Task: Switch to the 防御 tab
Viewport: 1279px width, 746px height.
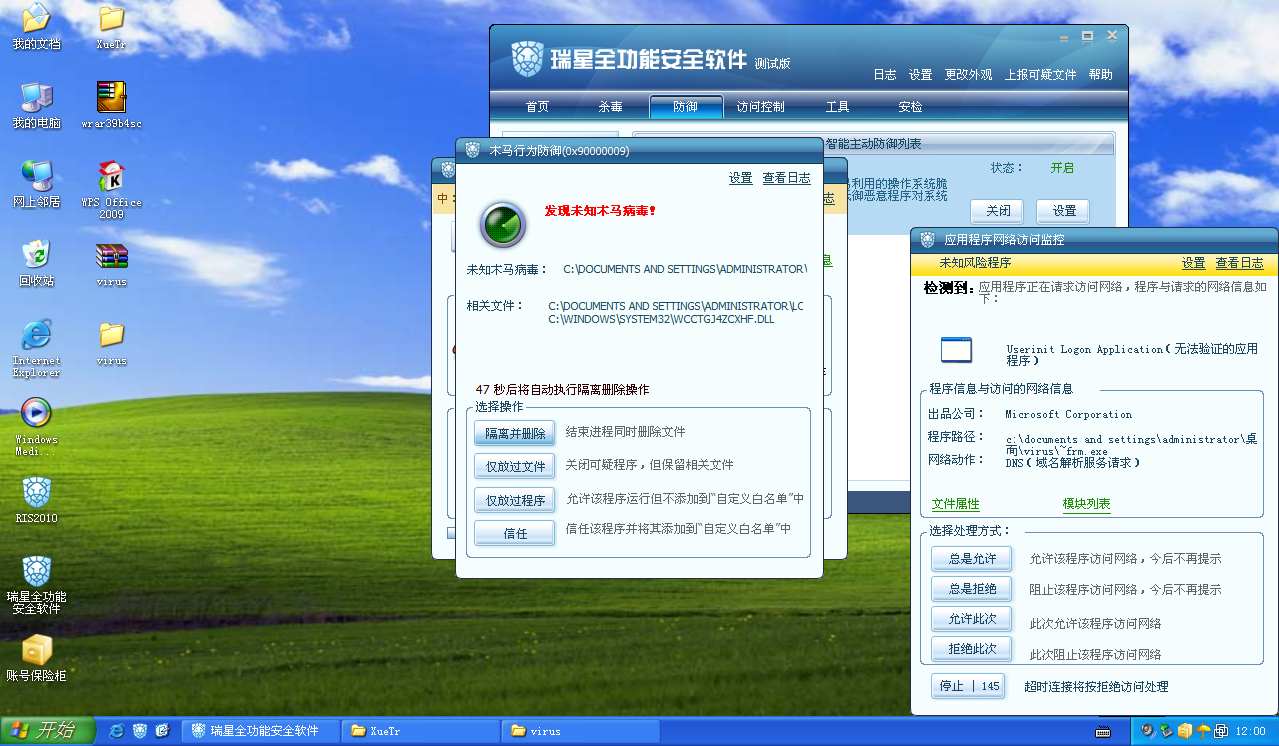Action: (x=686, y=107)
